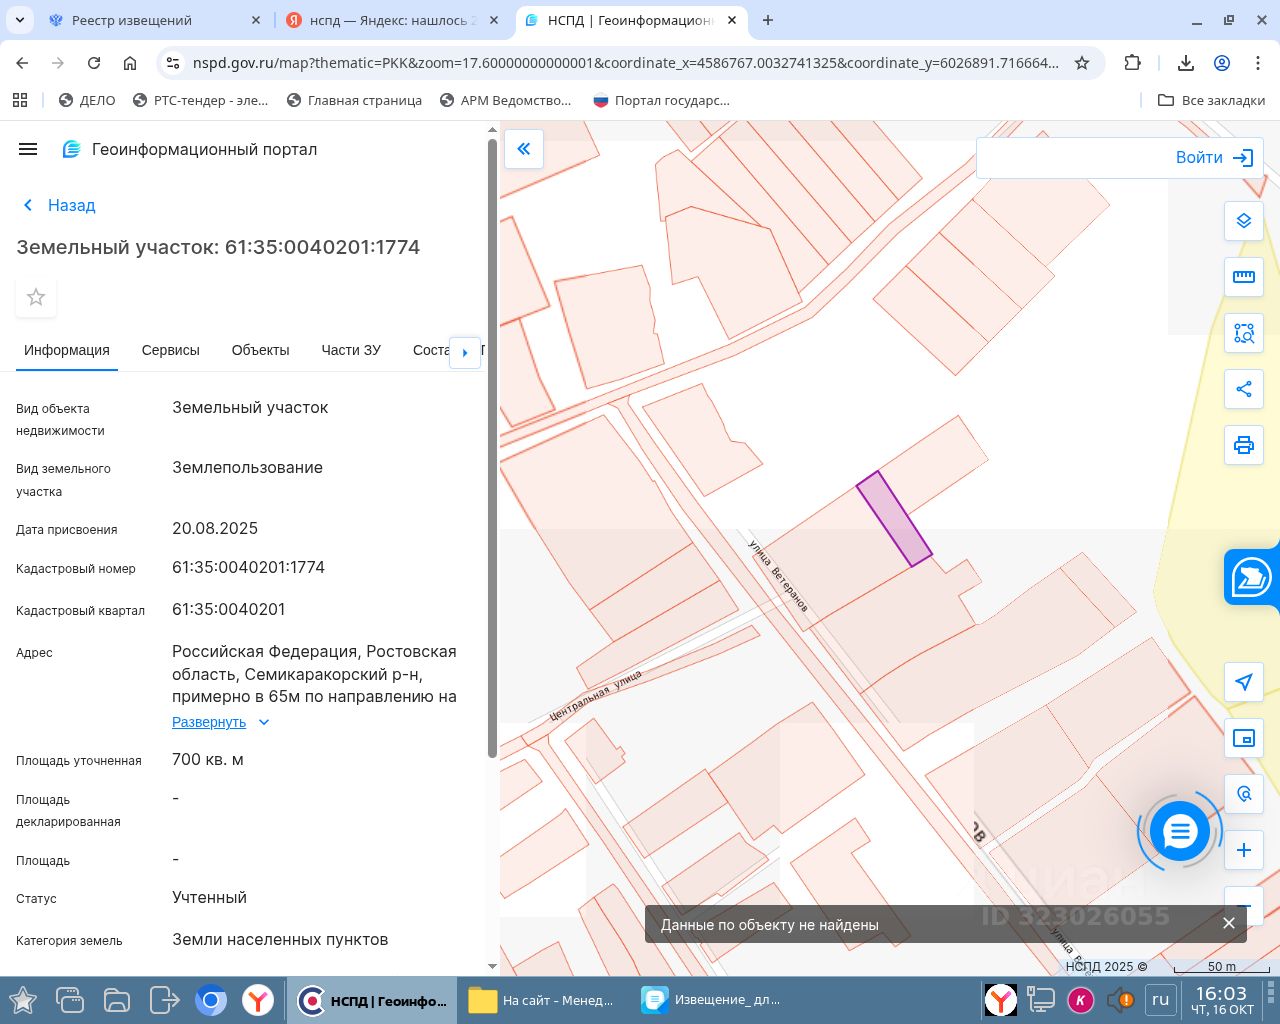The width and height of the screenshot is (1280, 1024).
Task: Launch Yandex Browser from the taskbar
Action: click(258, 1000)
